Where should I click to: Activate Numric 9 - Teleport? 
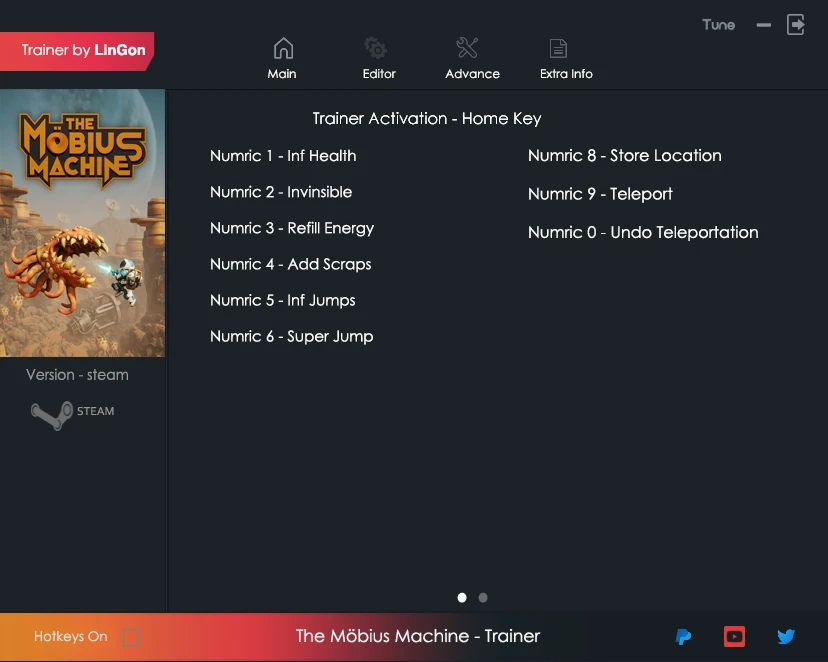[x=600, y=194]
